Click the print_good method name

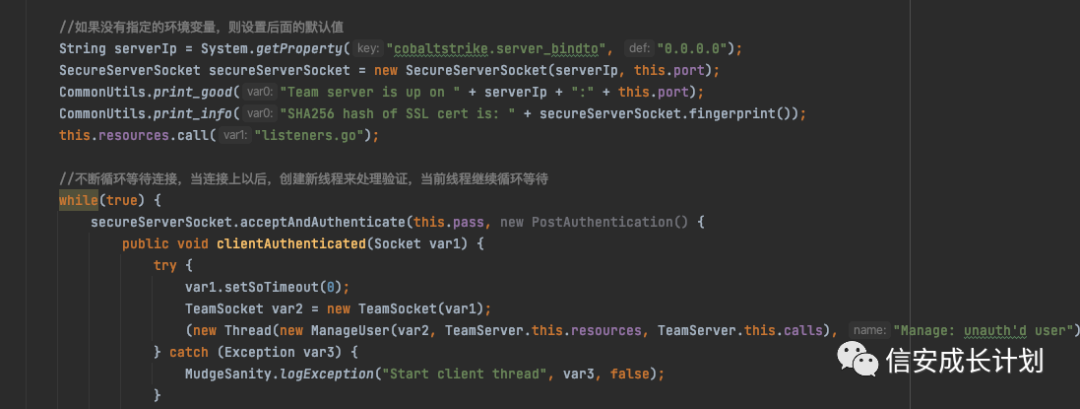click(x=193, y=92)
